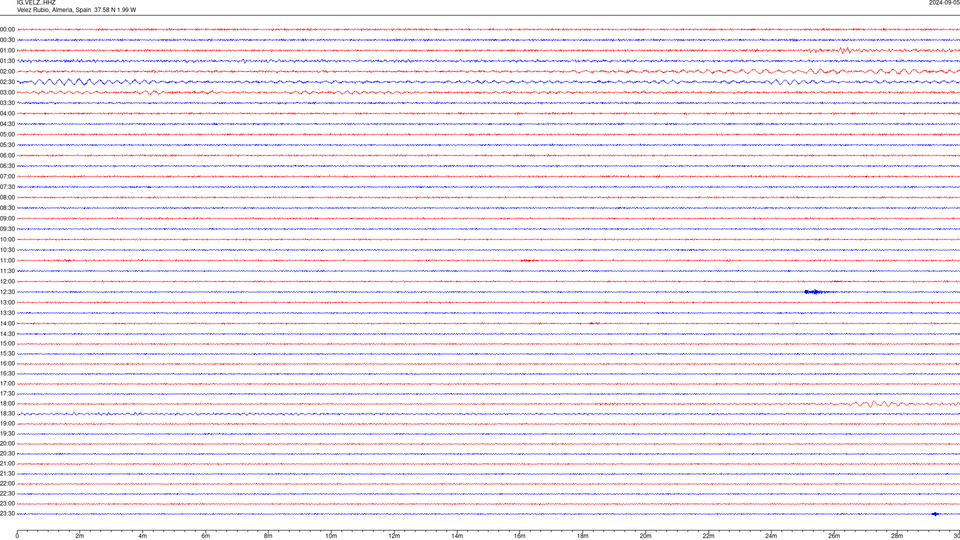The image size is (960, 540).
Task: Pick the 12m axis tick label
Action: [394, 536]
